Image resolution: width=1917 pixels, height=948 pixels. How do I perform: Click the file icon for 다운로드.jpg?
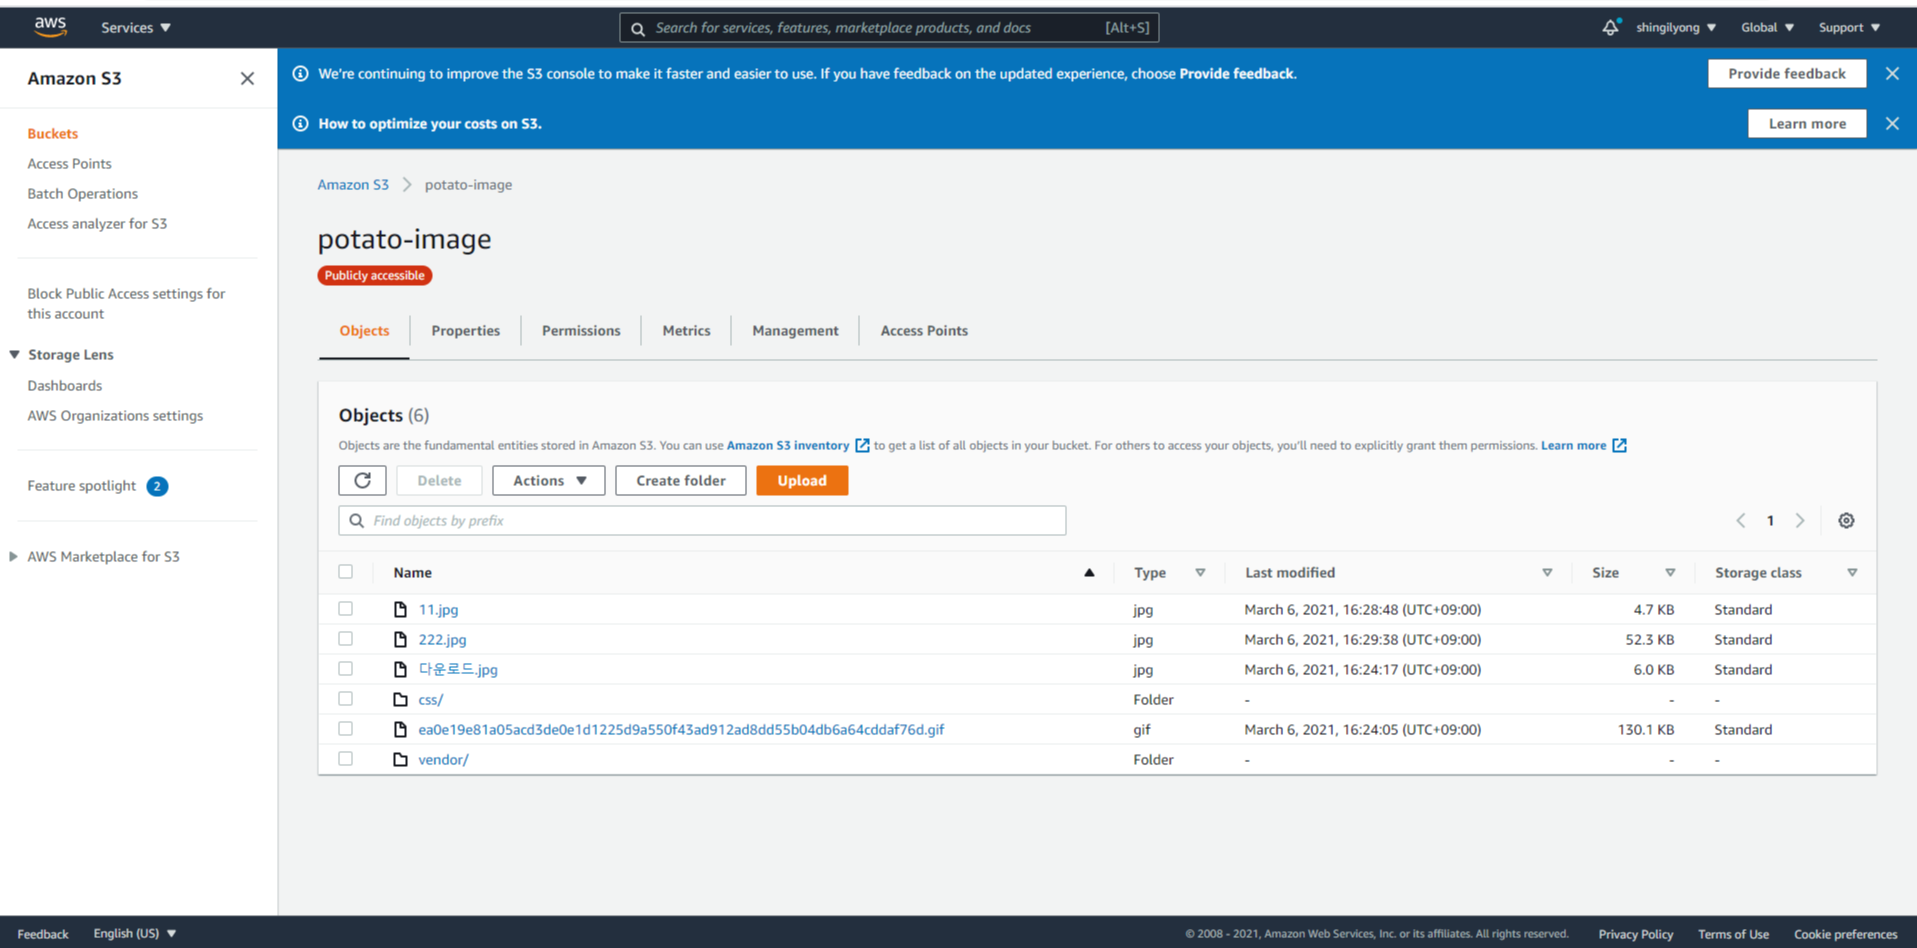[400, 669]
